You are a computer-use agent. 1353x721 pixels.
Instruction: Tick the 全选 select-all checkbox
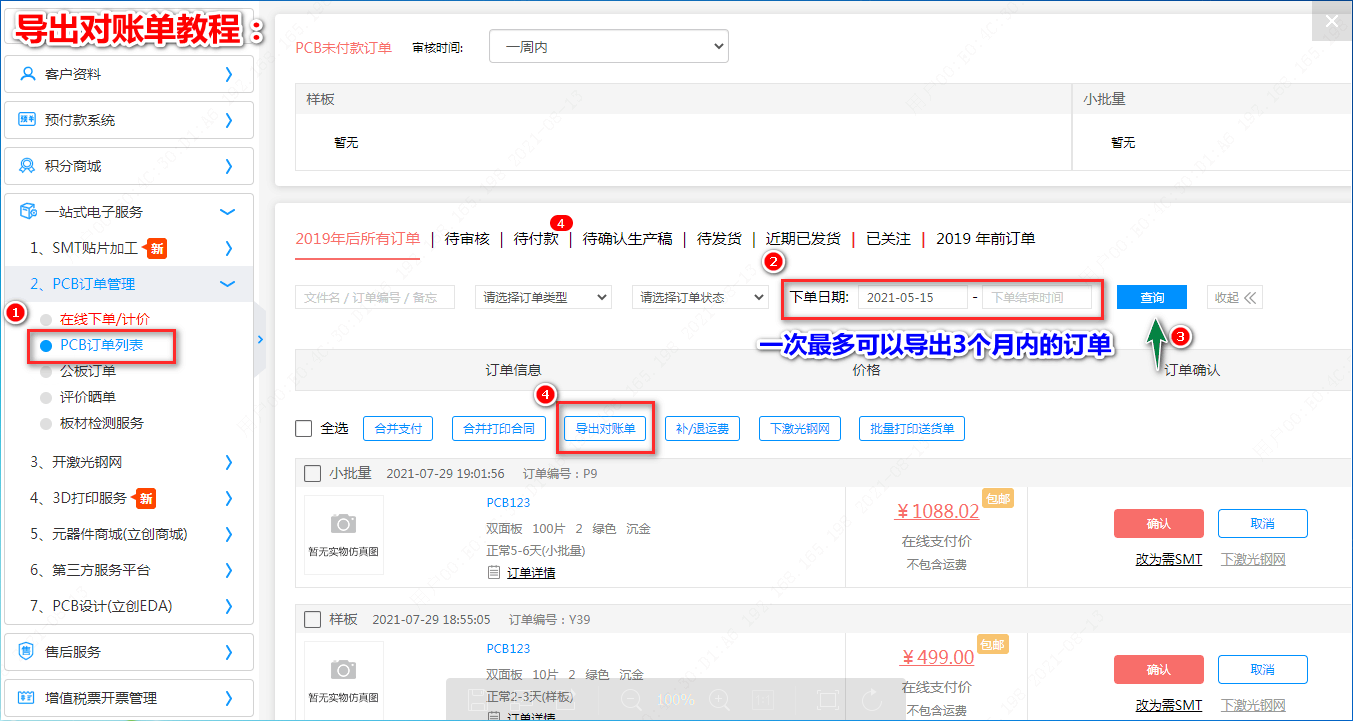(x=304, y=429)
